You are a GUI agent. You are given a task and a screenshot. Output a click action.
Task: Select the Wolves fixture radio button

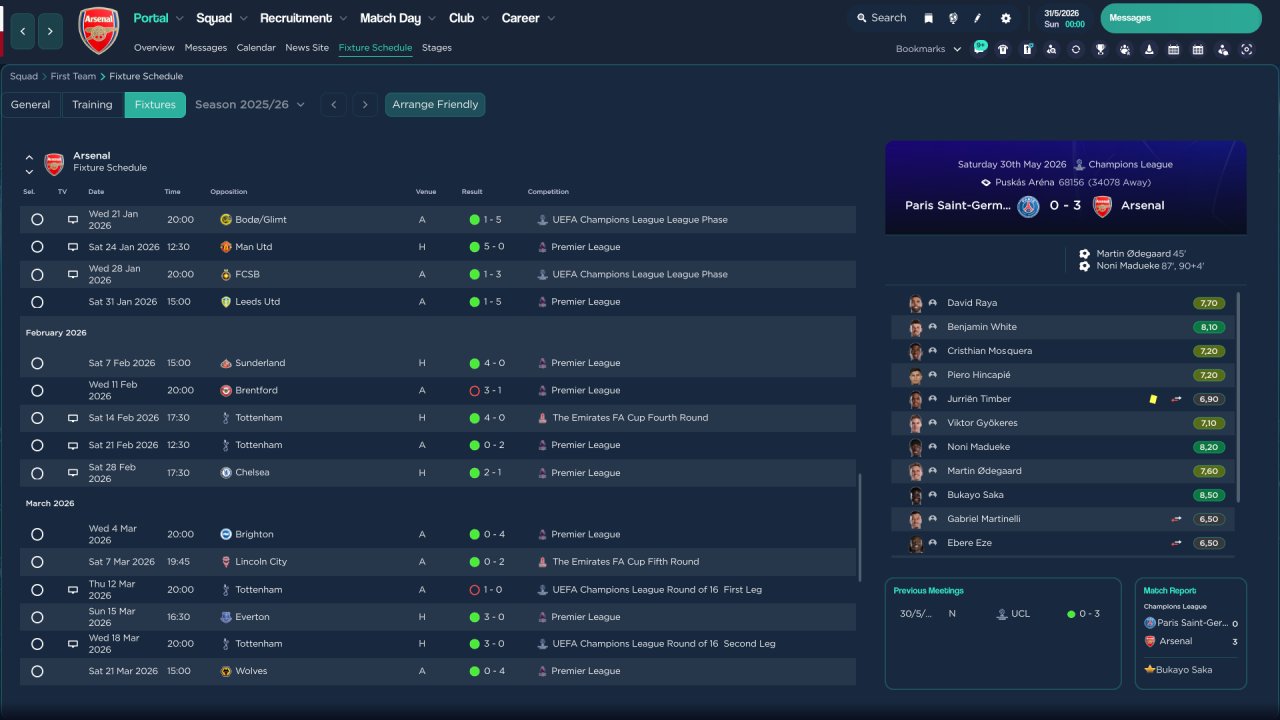pyautogui.click(x=37, y=671)
